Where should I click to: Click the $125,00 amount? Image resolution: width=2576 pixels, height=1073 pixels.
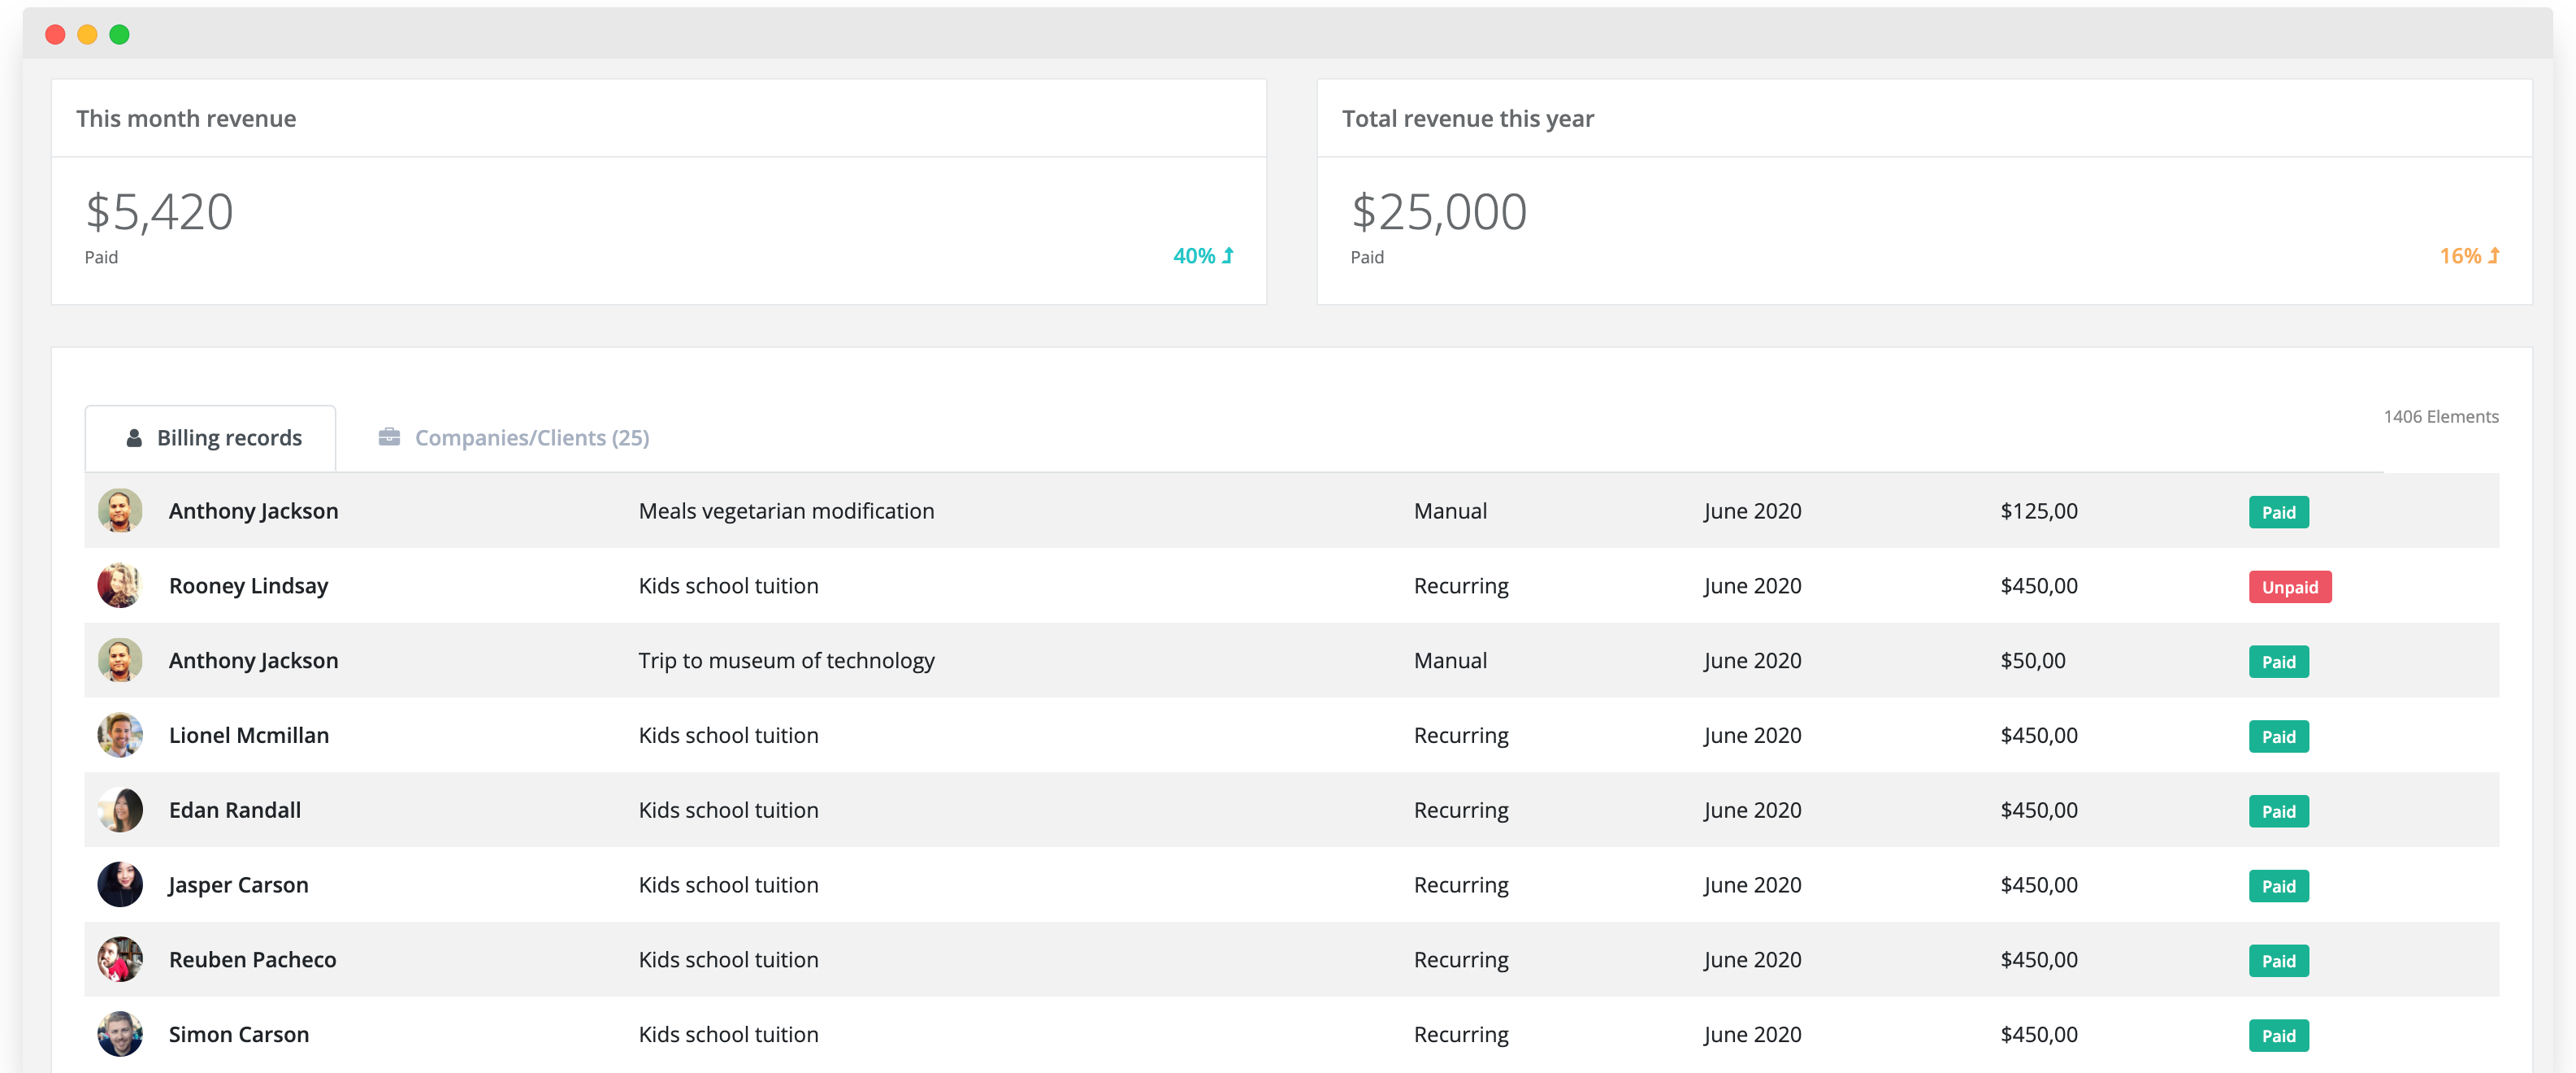click(2039, 511)
